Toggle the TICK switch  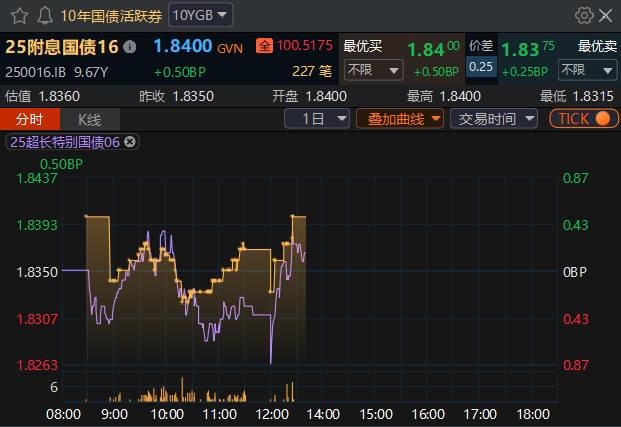(584, 119)
